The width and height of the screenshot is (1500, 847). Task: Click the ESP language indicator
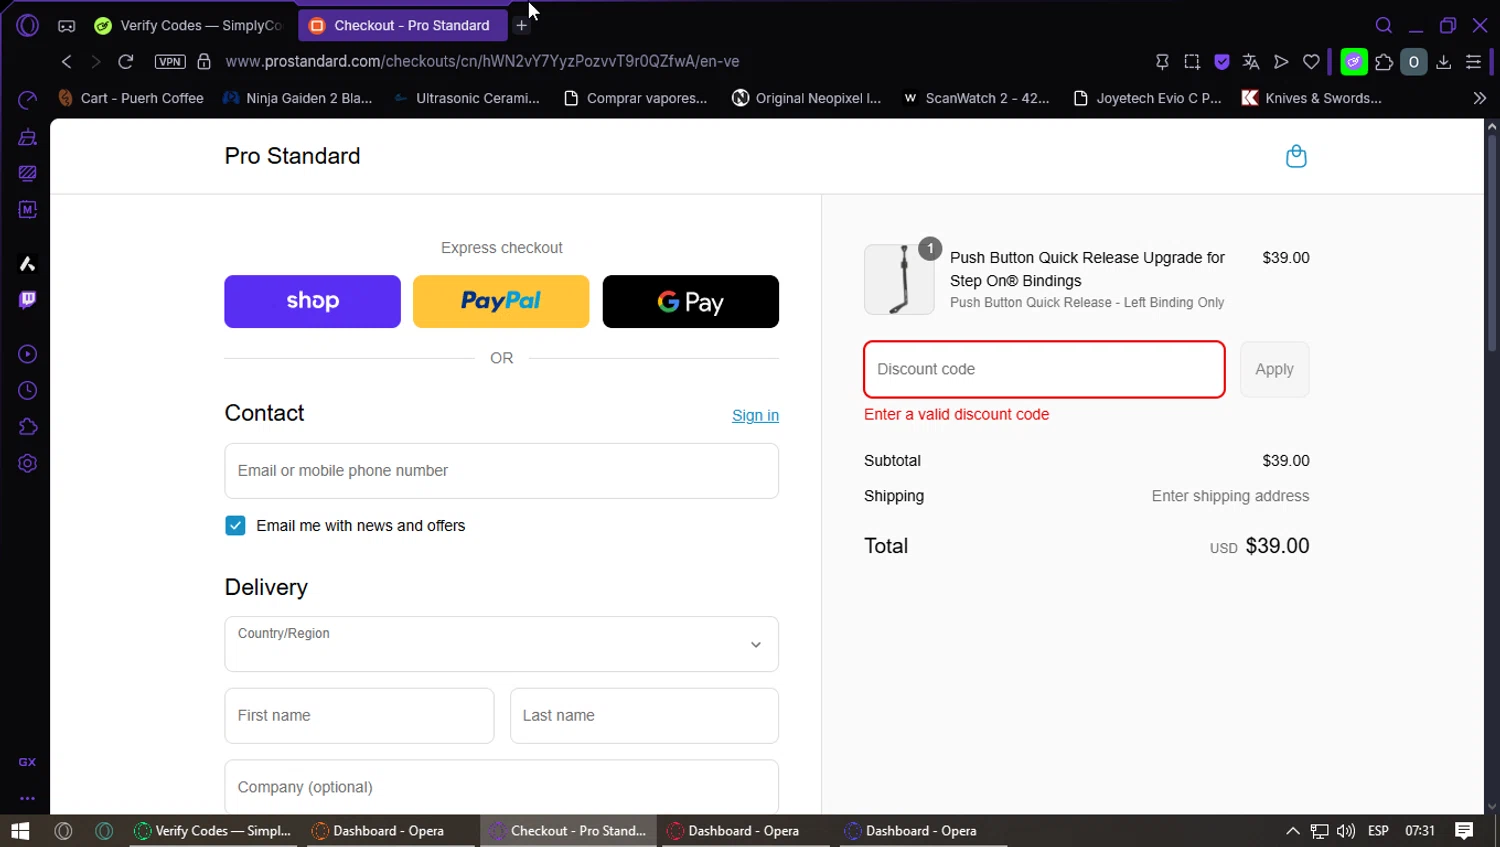[x=1378, y=831]
